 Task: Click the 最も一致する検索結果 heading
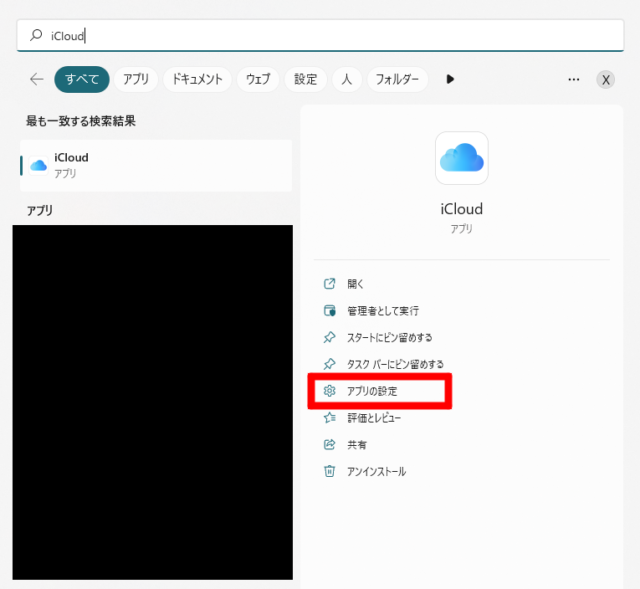81,121
